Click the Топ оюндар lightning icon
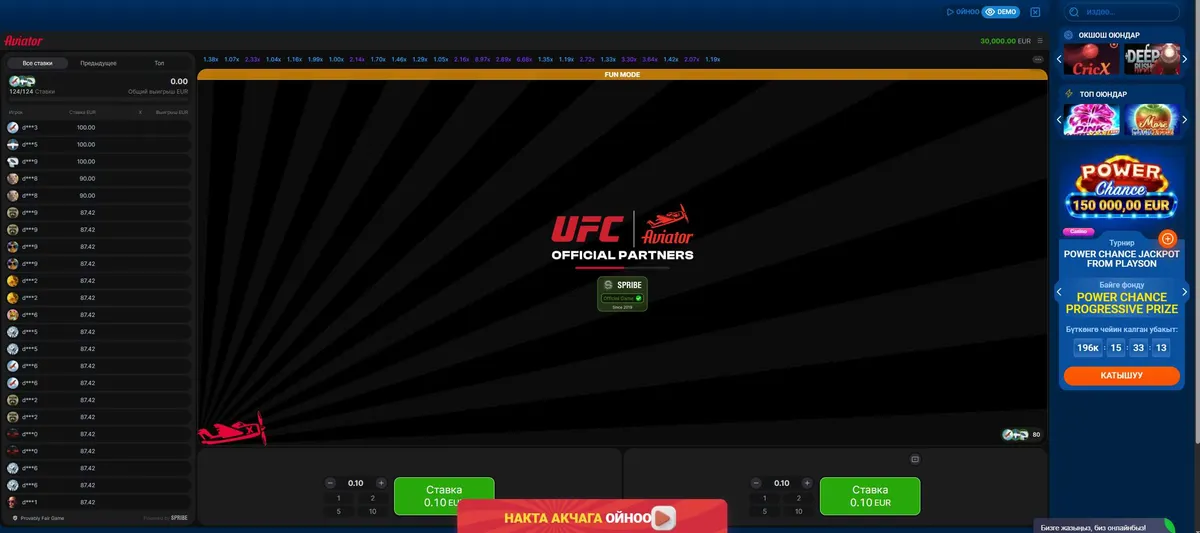The height and width of the screenshot is (533, 1200). (x=1069, y=95)
